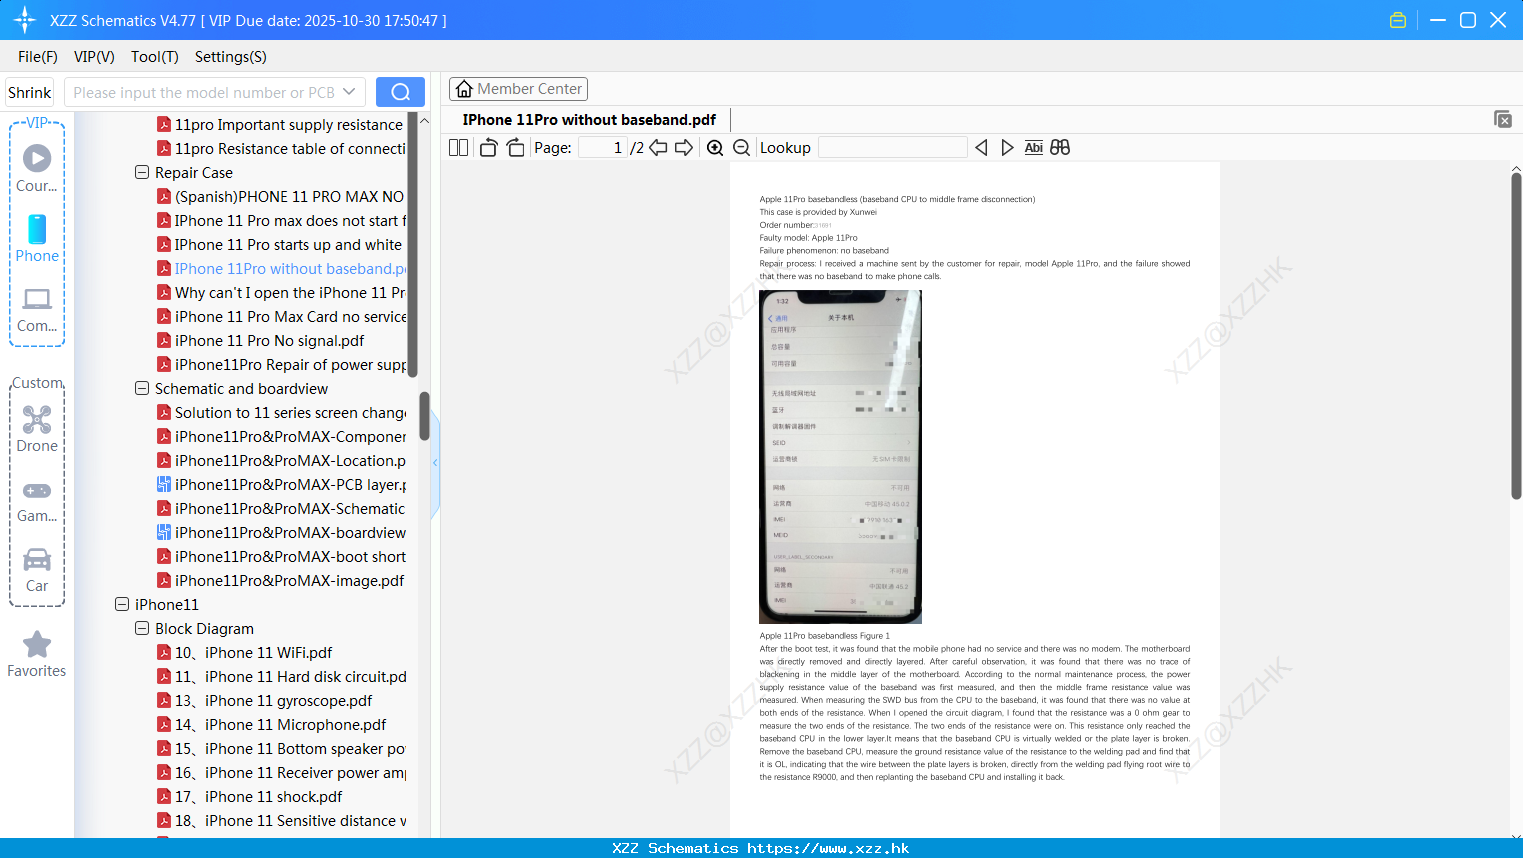The height and width of the screenshot is (858, 1523).
Task: Click the Shrink button
Action: click(29, 92)
